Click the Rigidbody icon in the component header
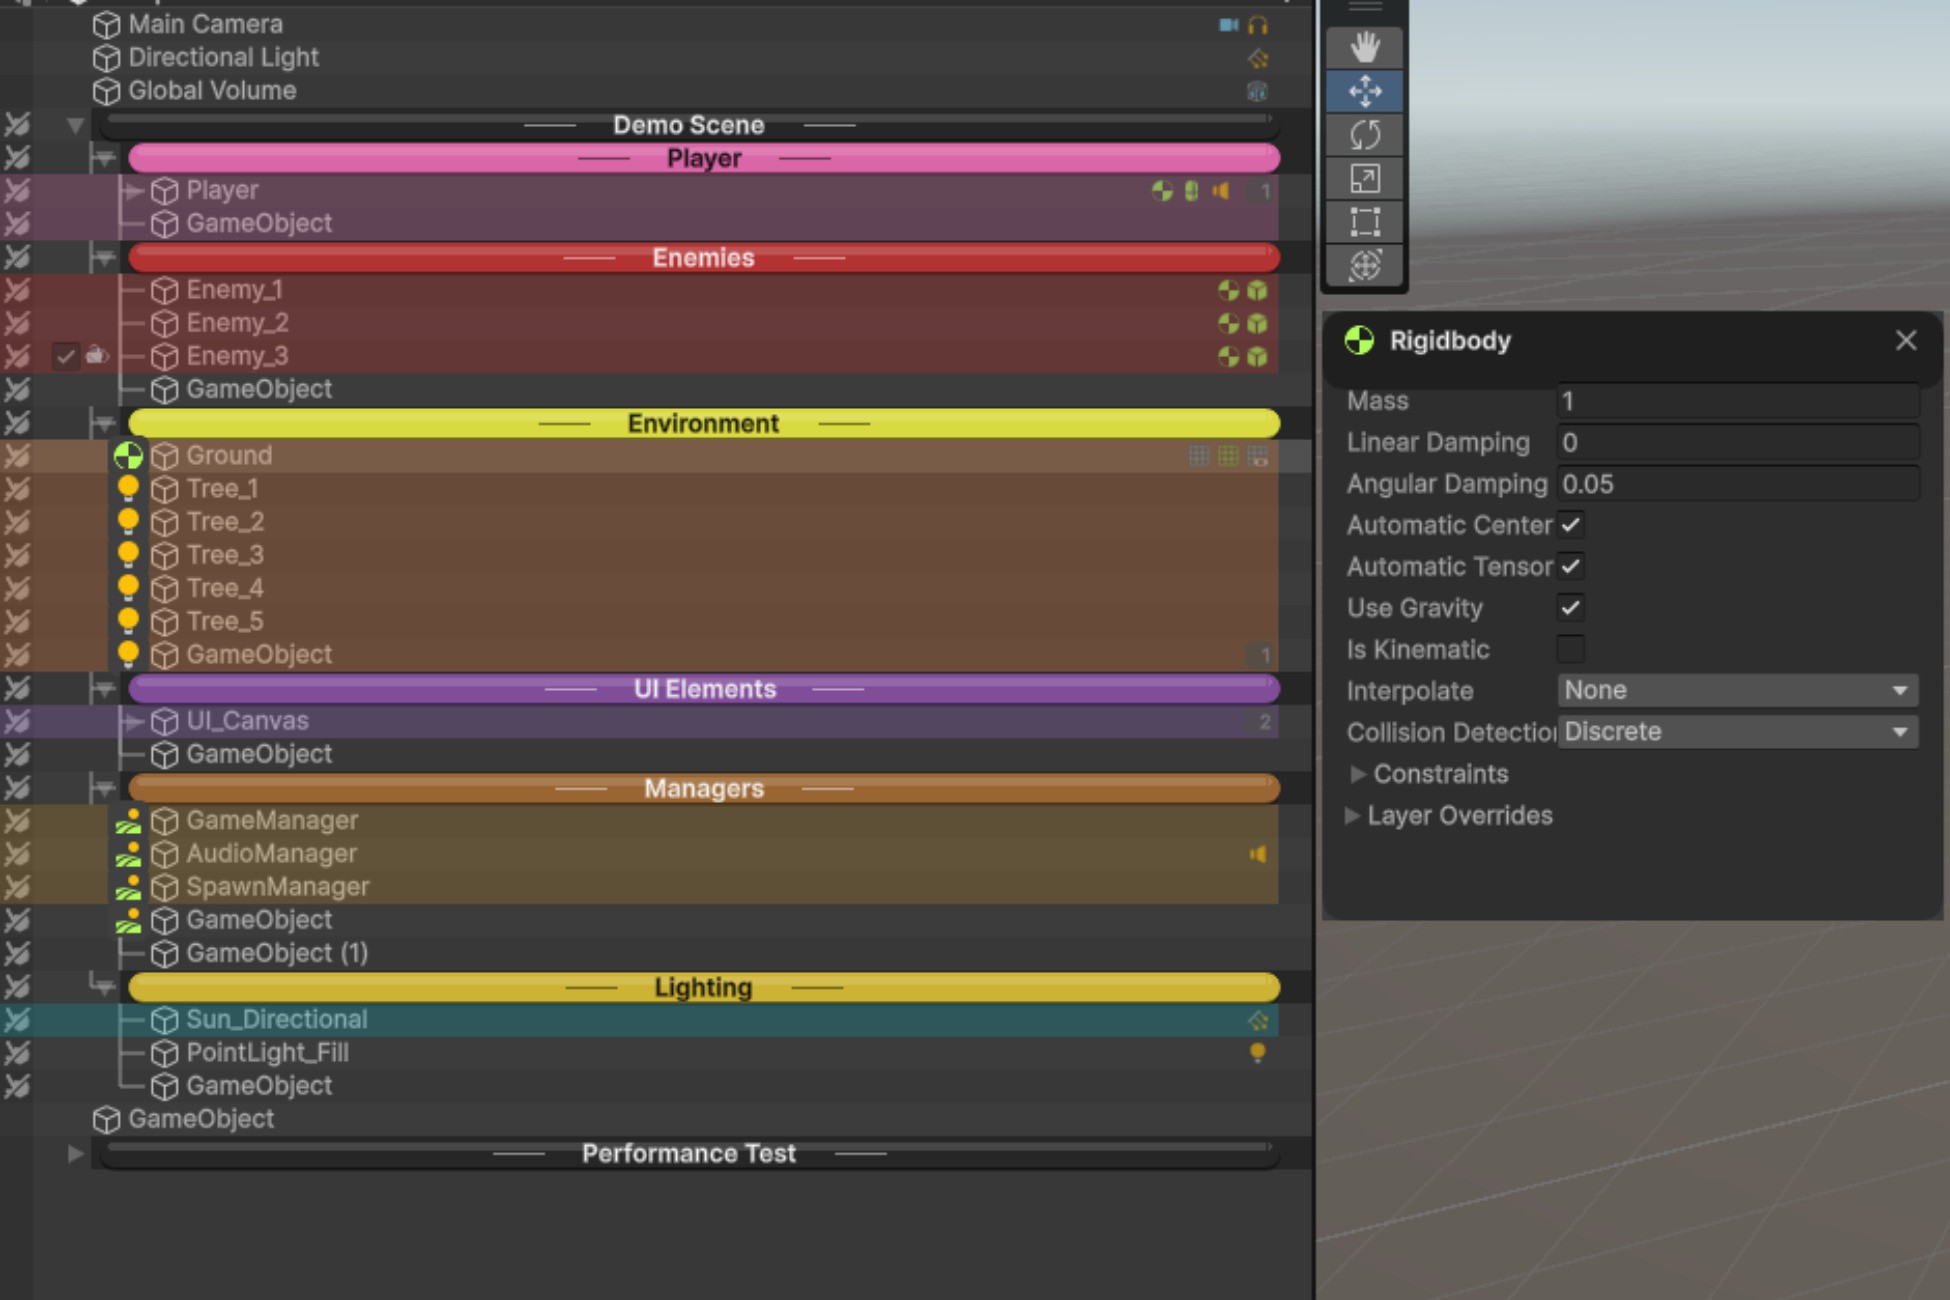The image size is (1950, 1300). (1358, 340)
